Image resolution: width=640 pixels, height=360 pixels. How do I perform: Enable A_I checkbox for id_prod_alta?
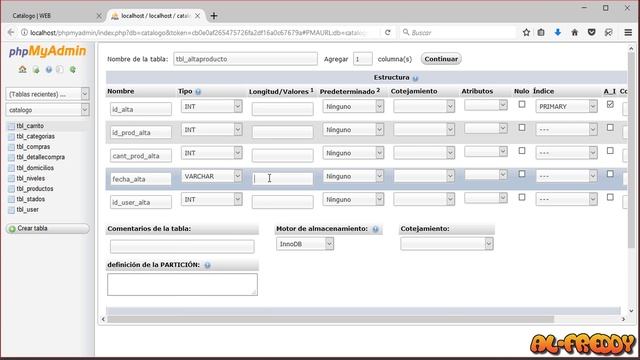tap(610, 128)
